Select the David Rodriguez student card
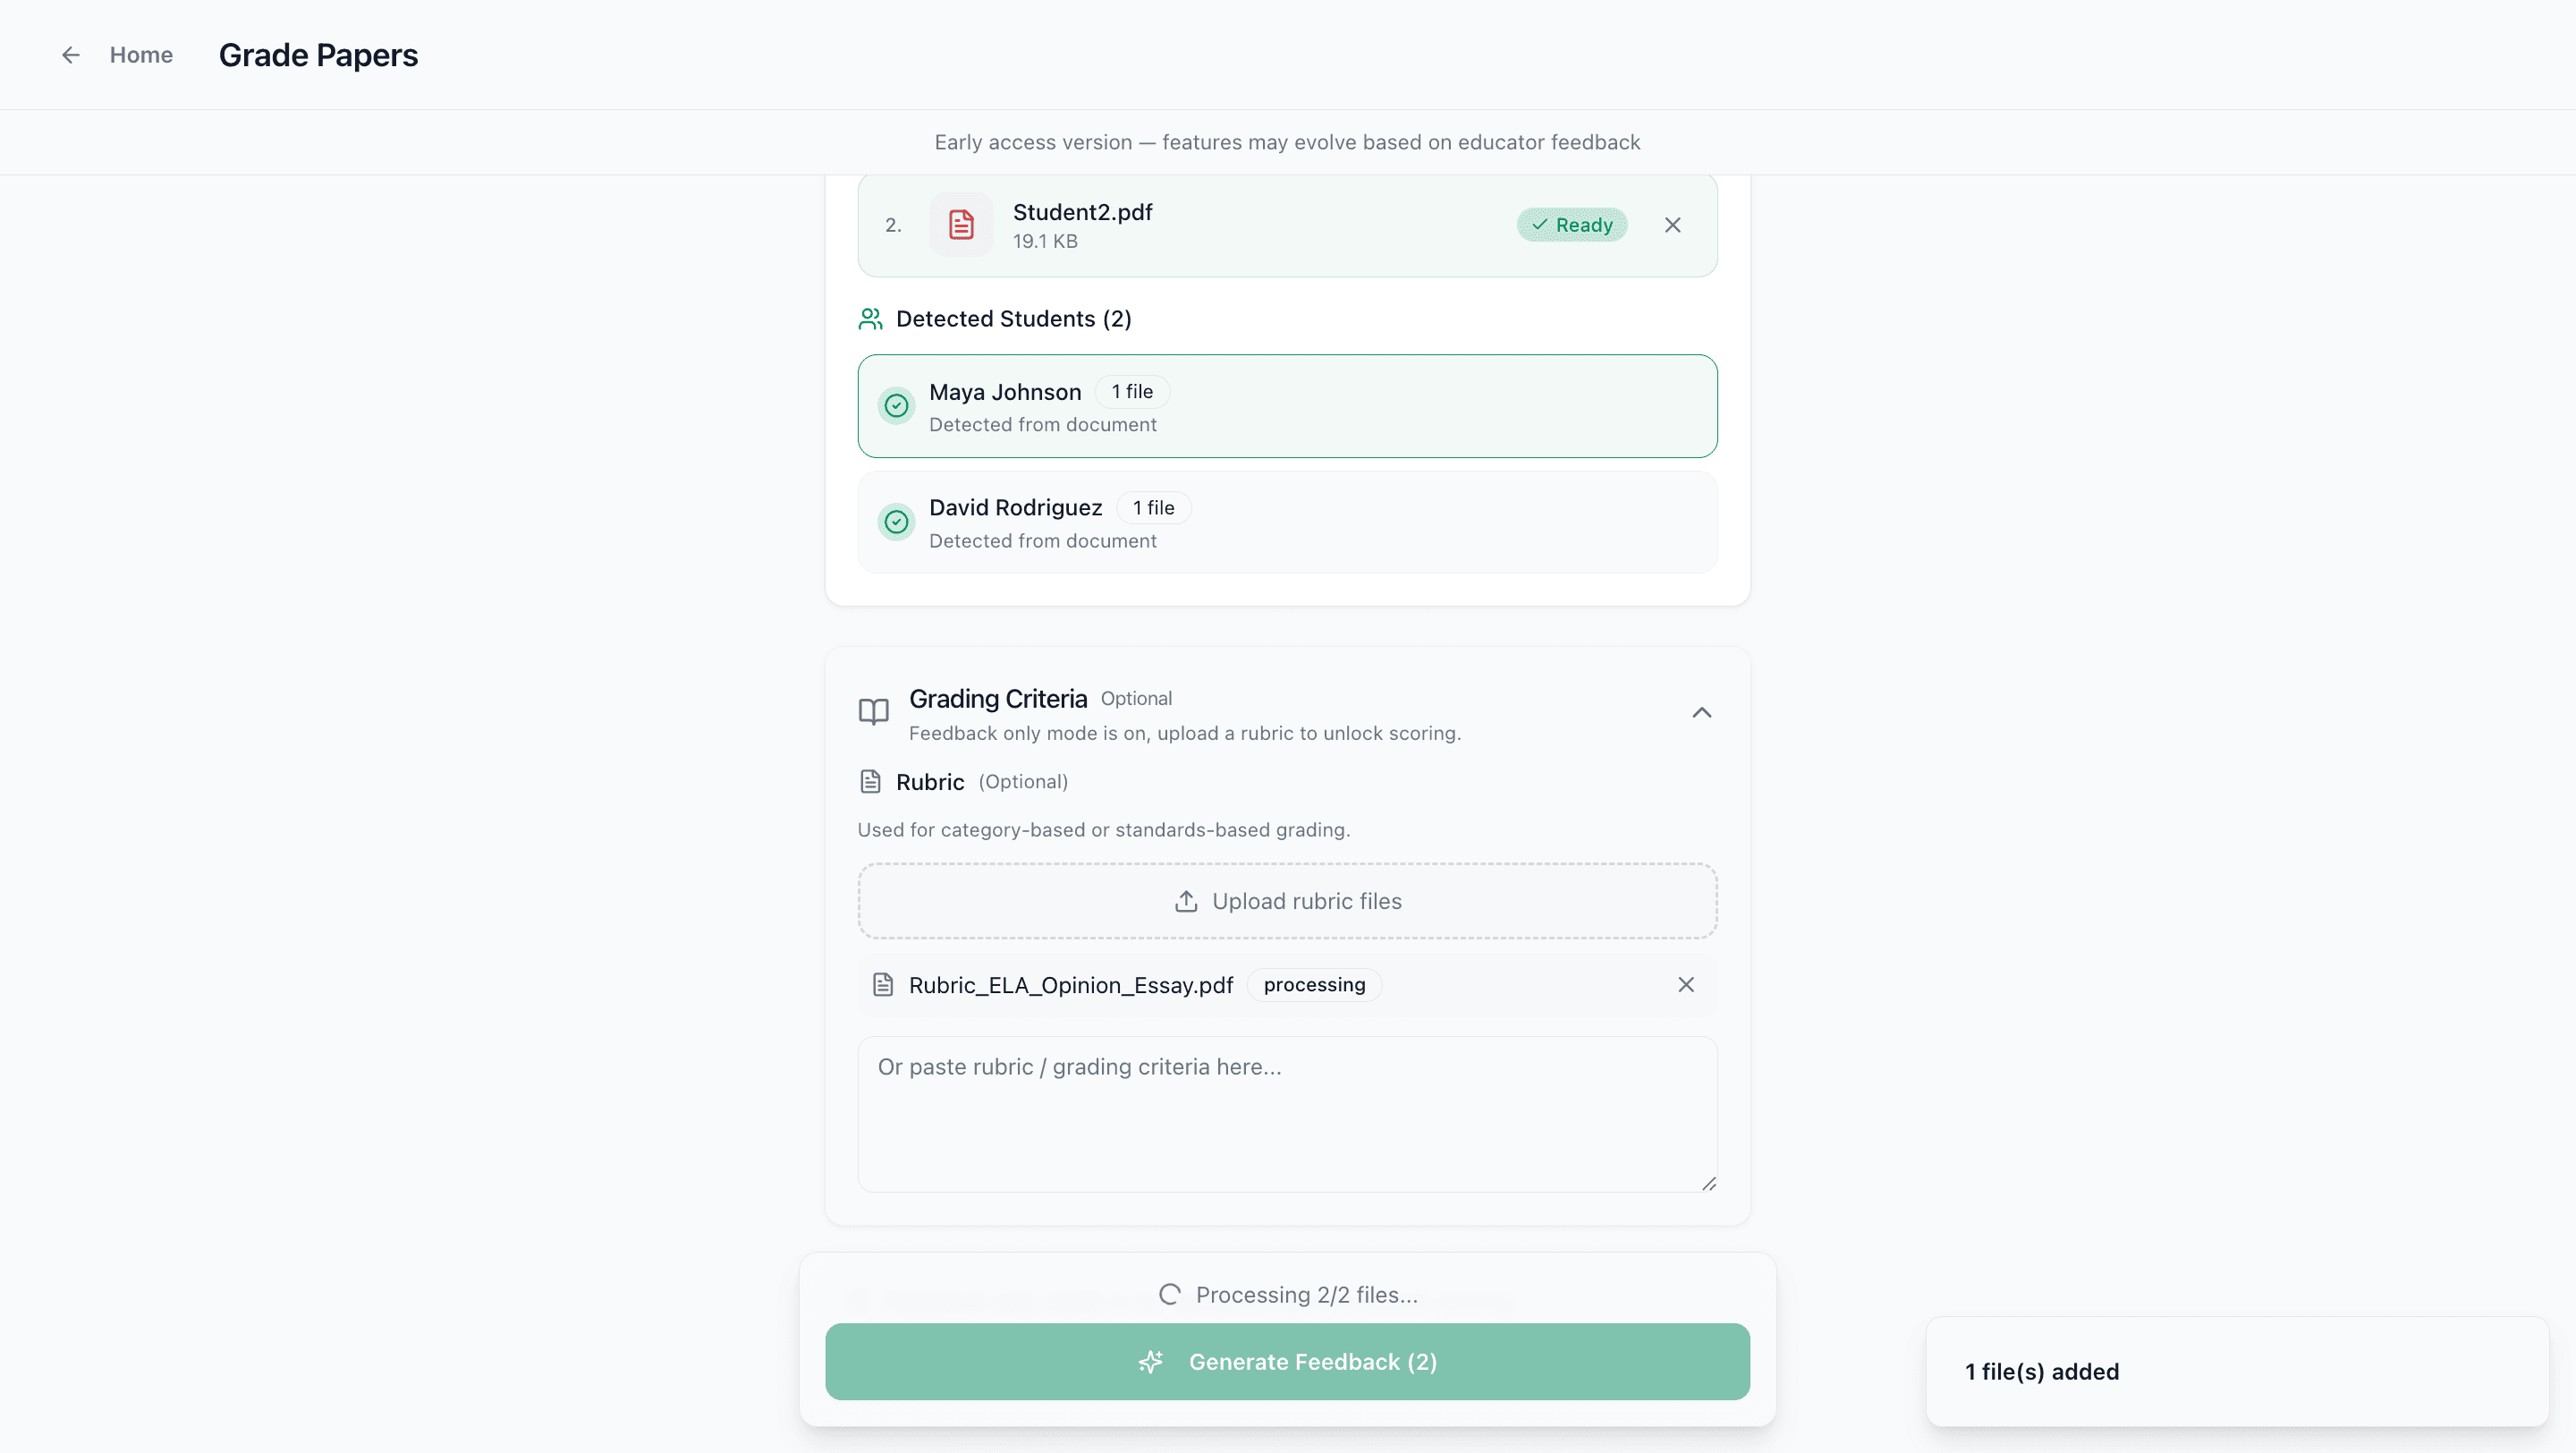Screen dimensions: 2576x1453 (1287, 522)
